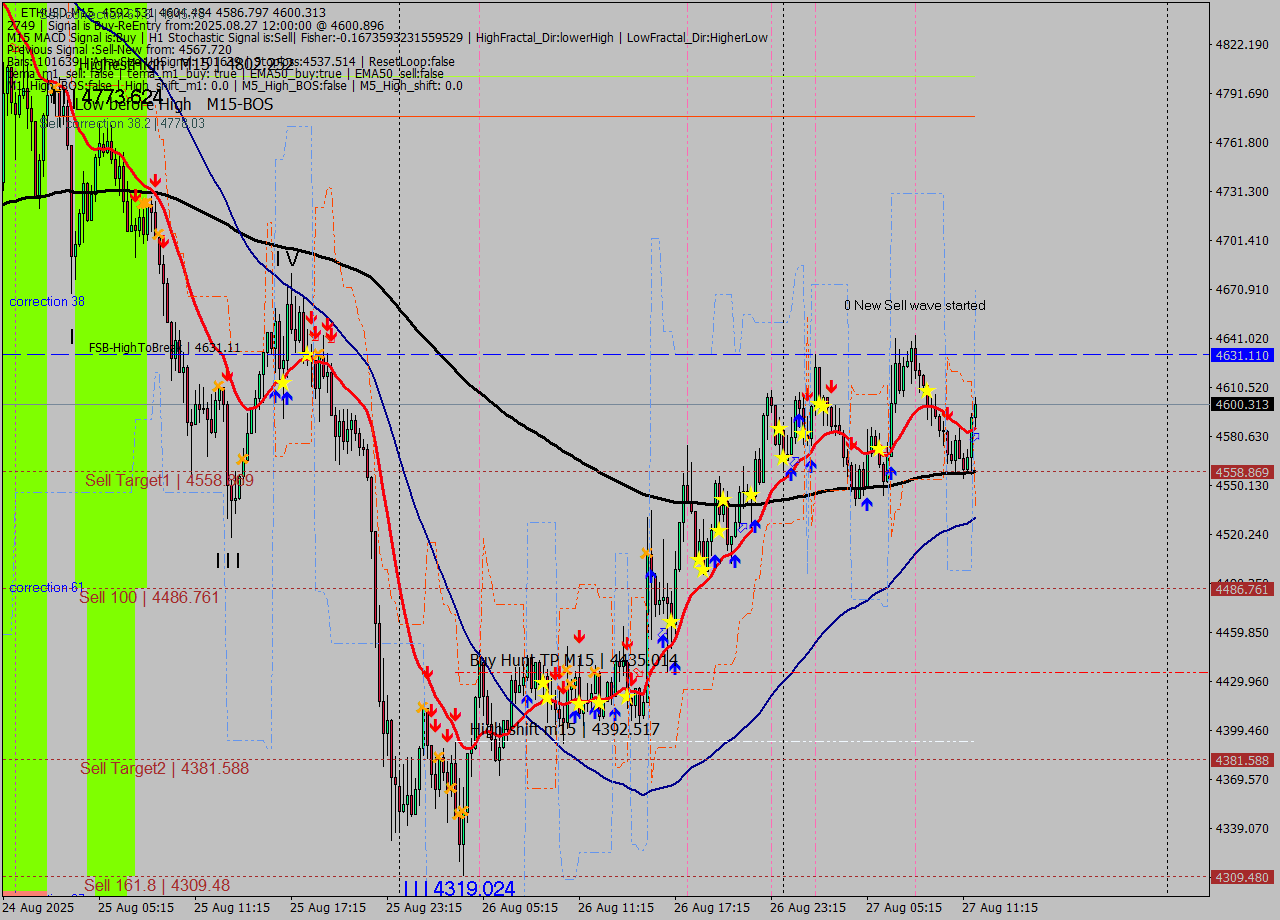The image size is (1280, 920).
Task: Select lone blue up arrow below black average line
Action: 866,503
